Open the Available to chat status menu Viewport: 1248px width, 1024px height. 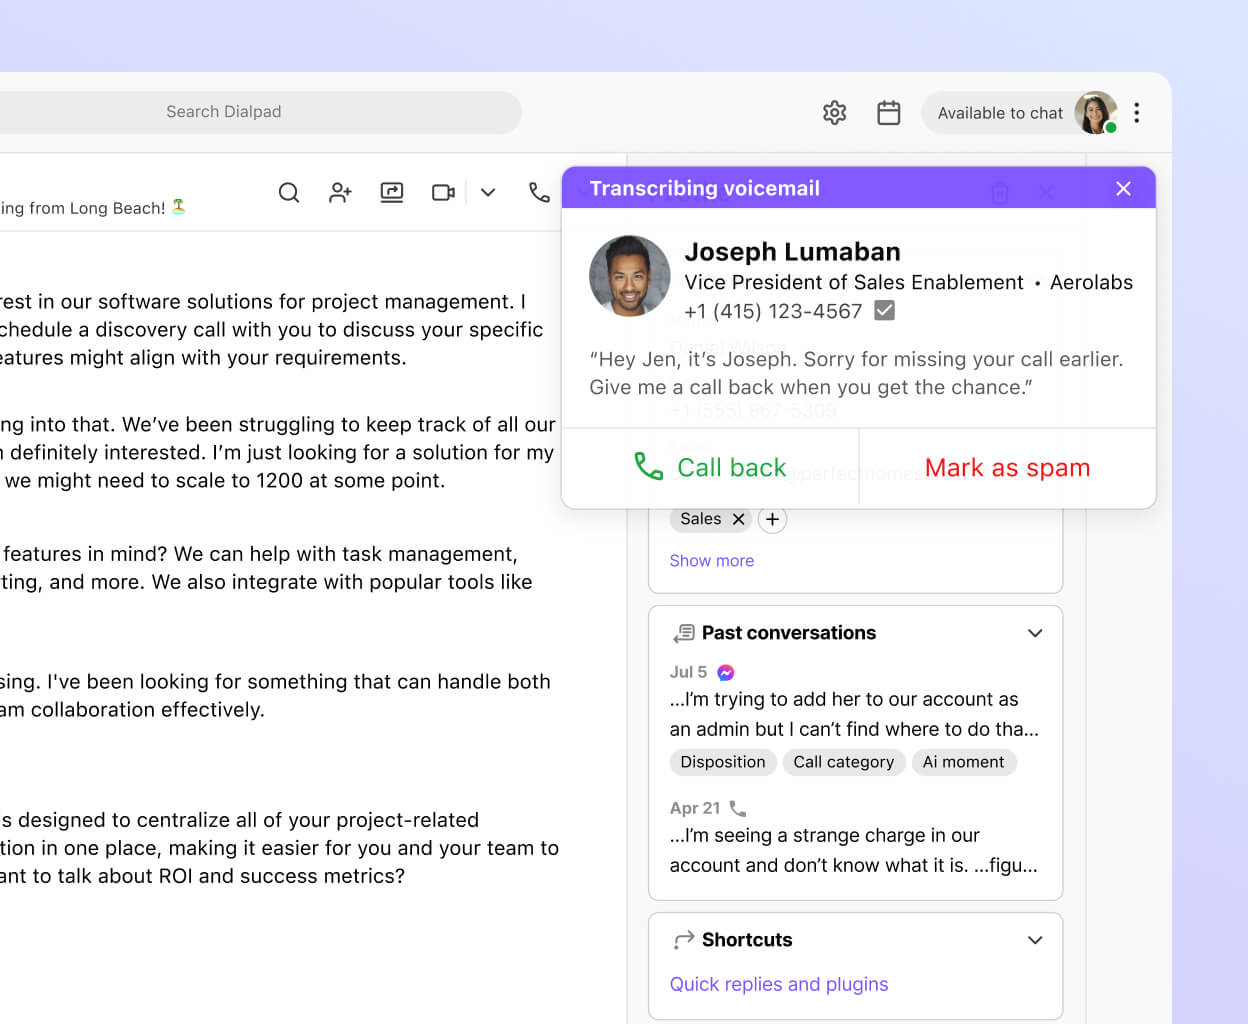(1000, 112)
